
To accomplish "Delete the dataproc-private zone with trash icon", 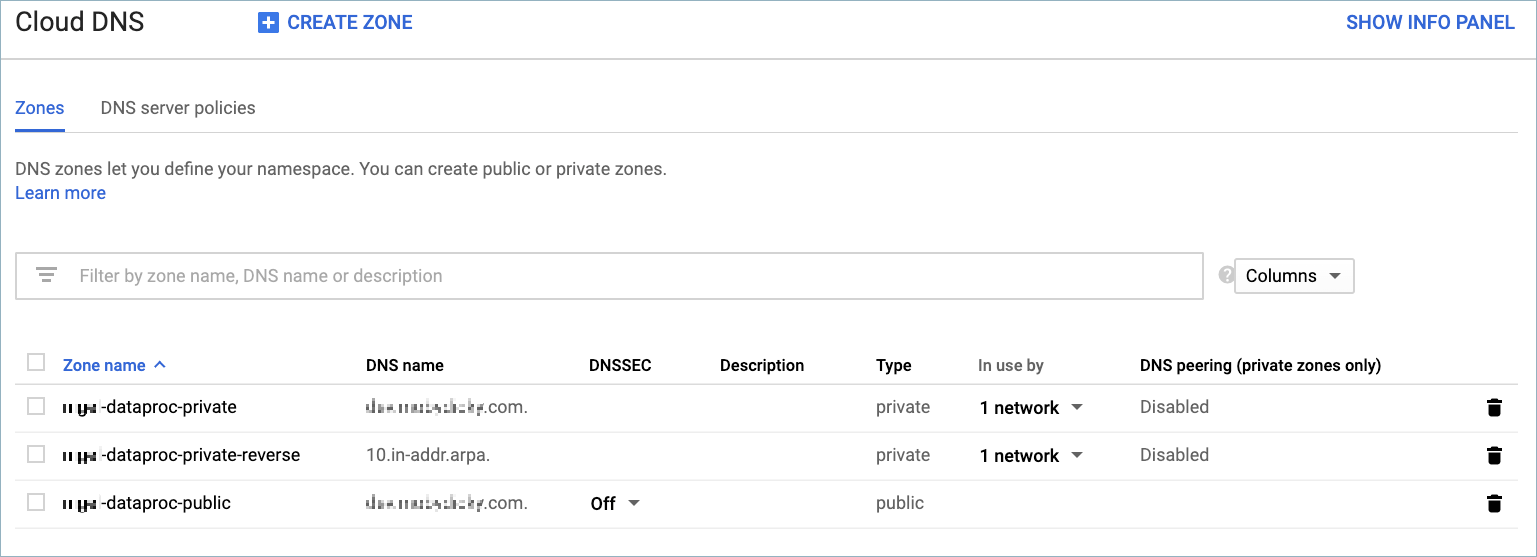I will 1494,408.
